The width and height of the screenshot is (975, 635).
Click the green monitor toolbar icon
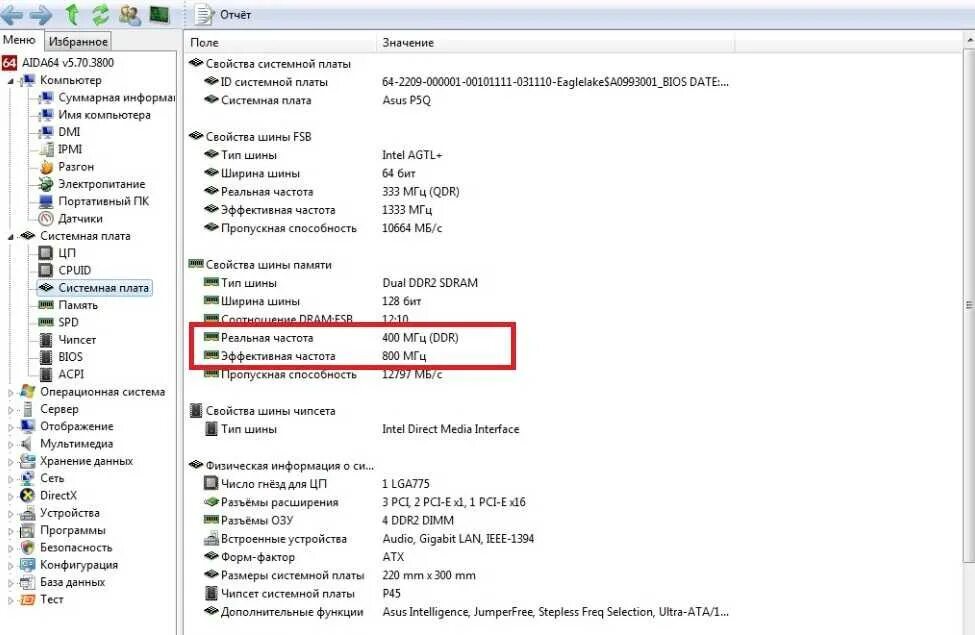(x=160, y=14)
